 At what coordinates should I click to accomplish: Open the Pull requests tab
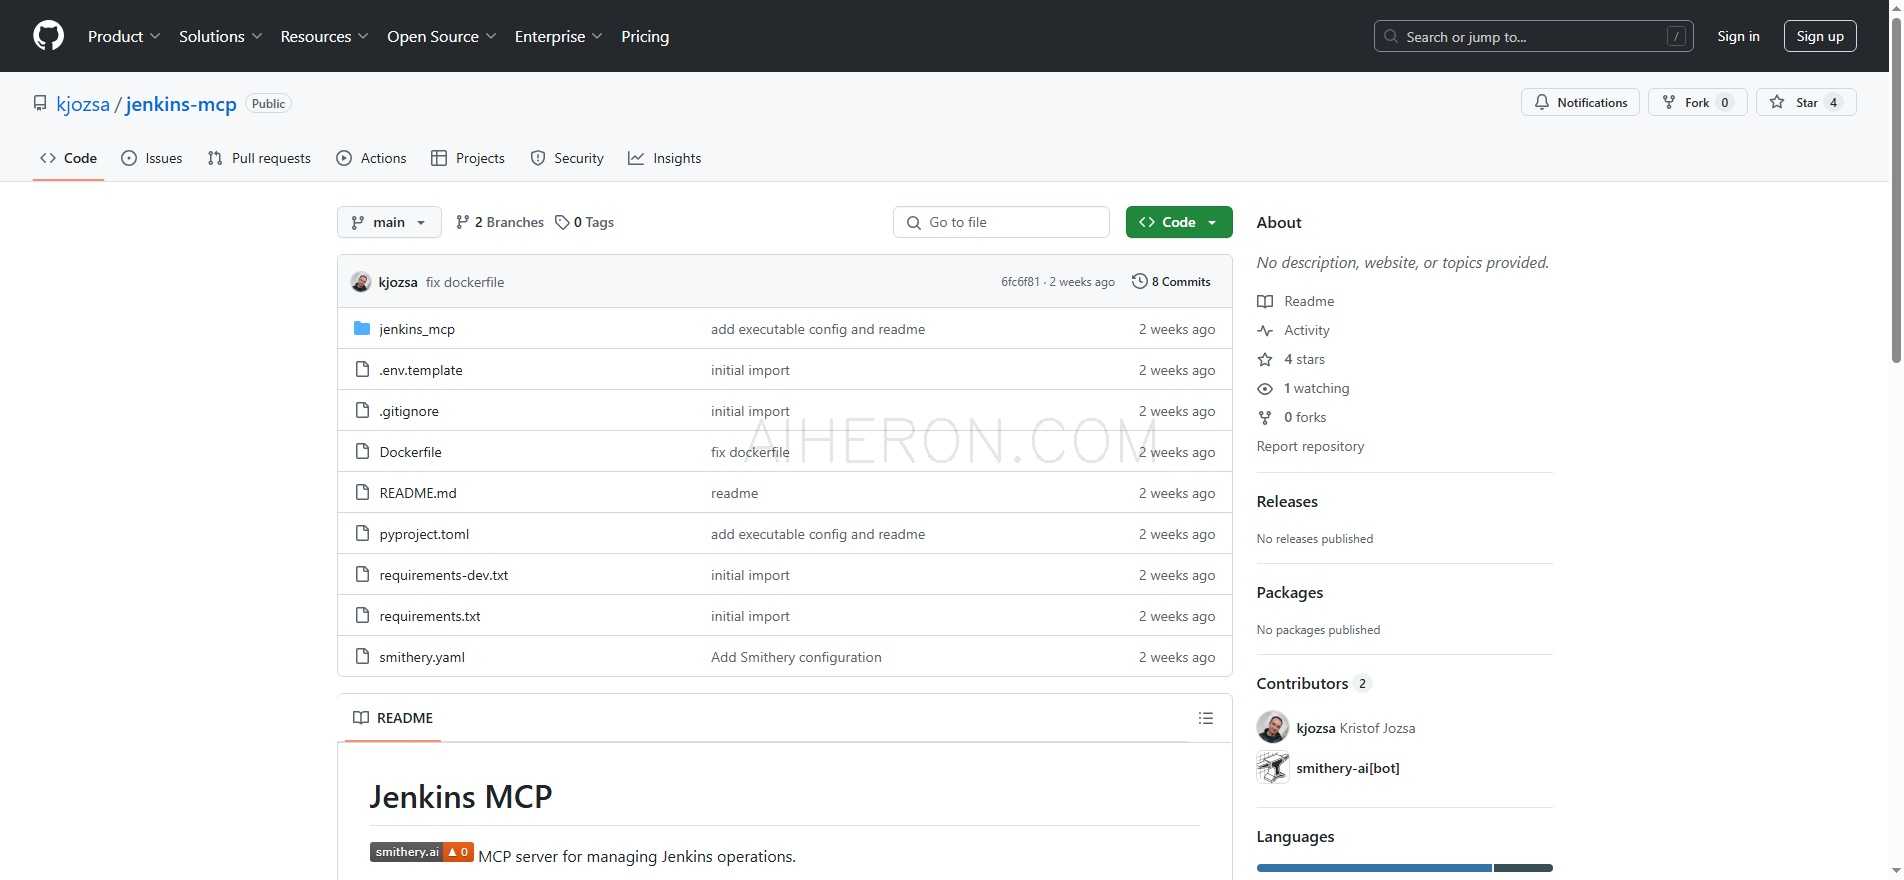[259, 158]
